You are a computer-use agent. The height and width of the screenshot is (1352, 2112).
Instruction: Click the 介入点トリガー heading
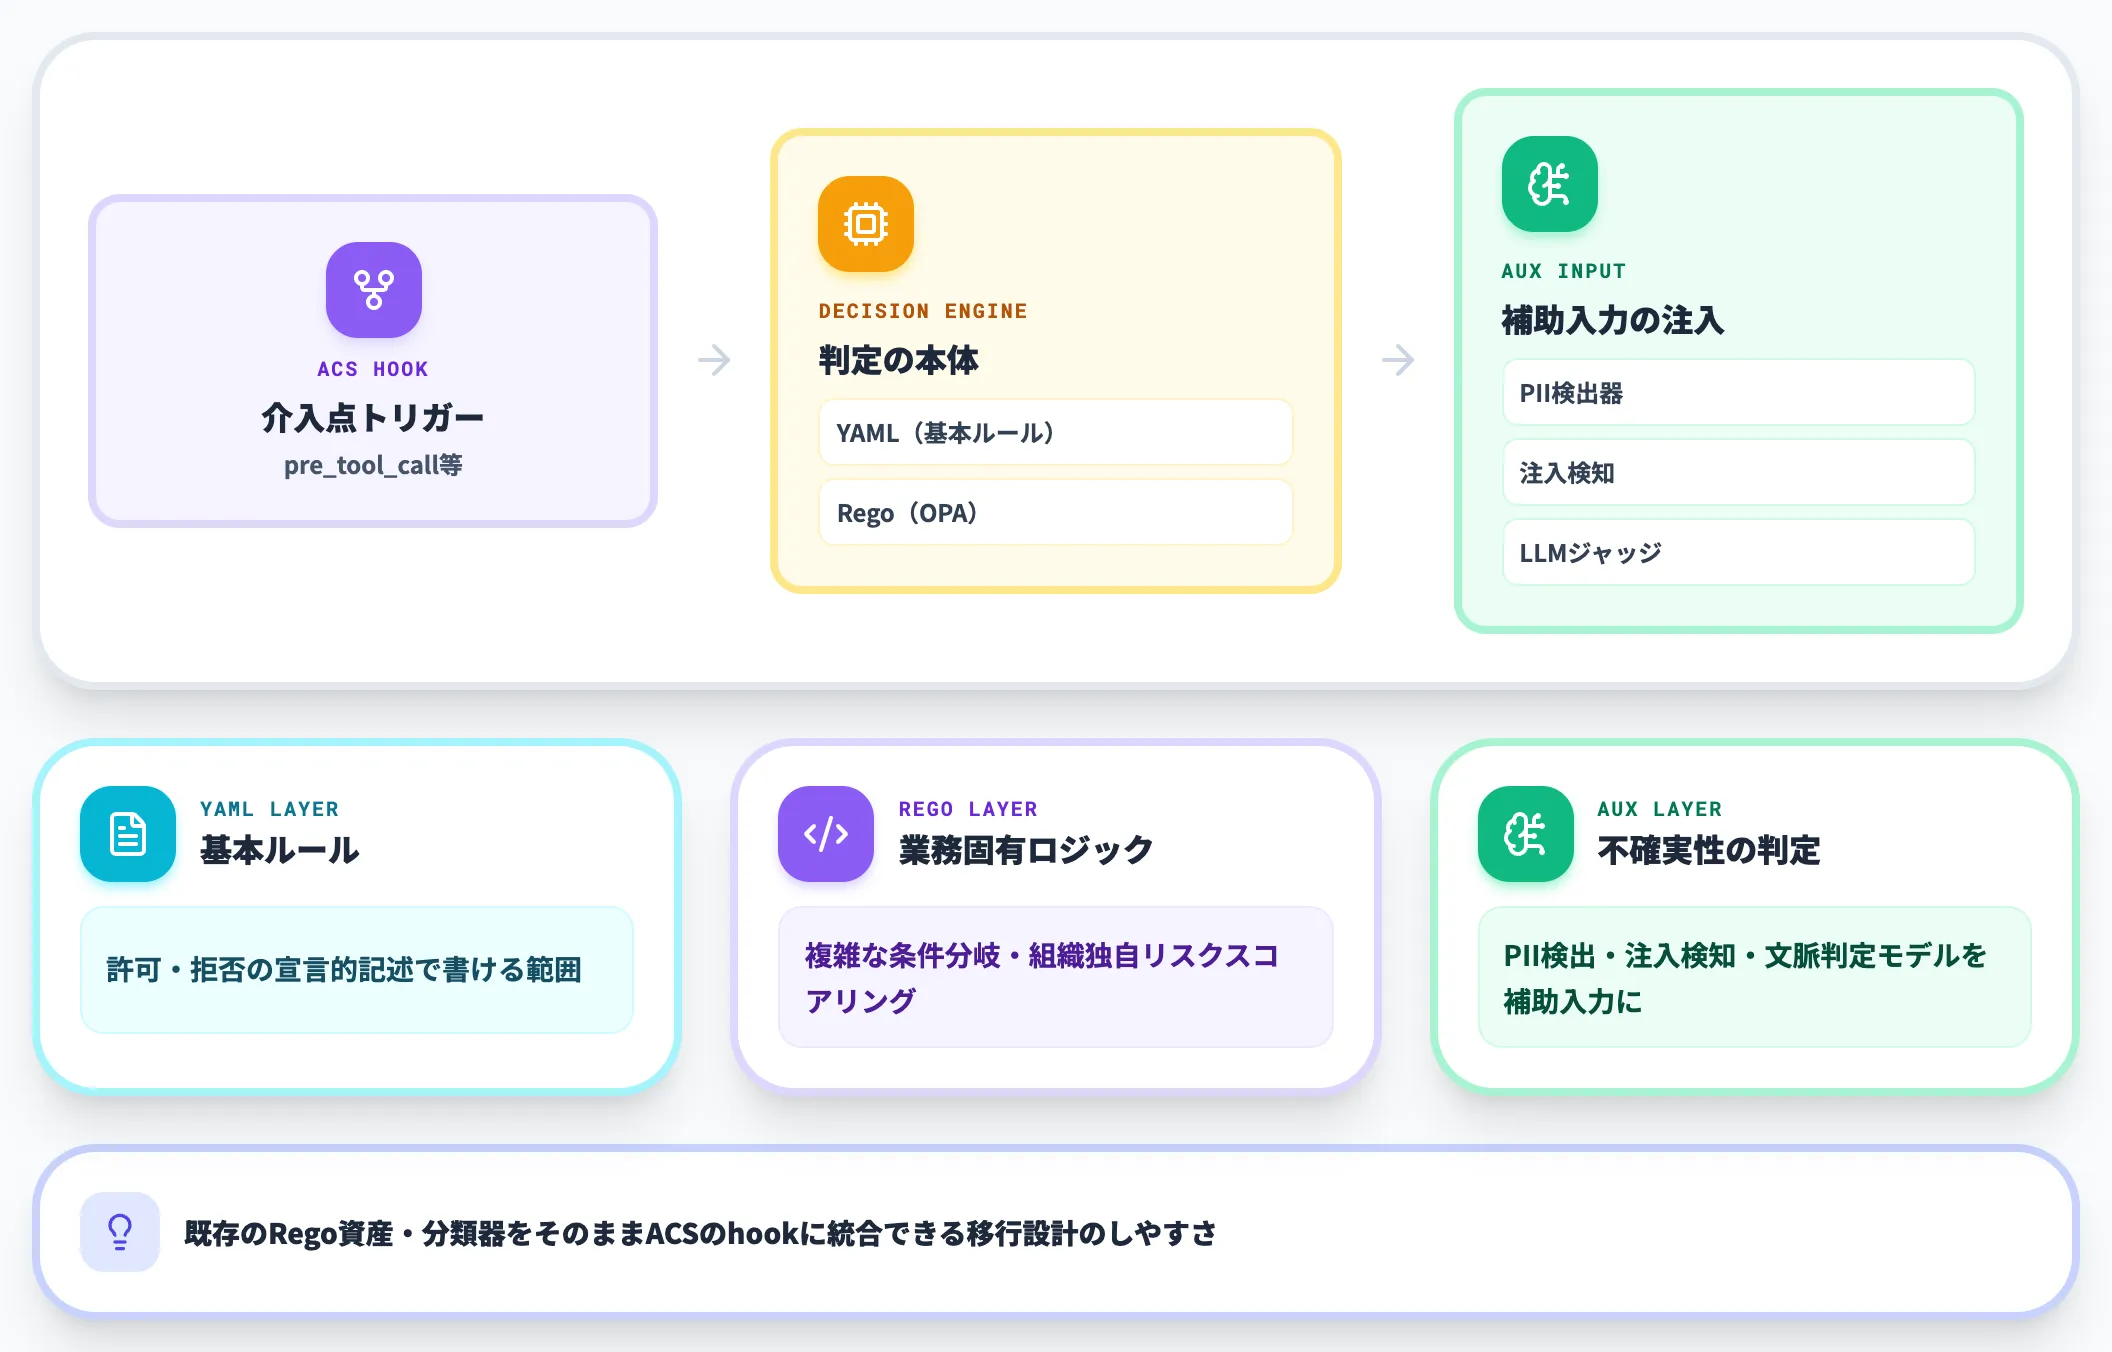click(x=373, y=417)
